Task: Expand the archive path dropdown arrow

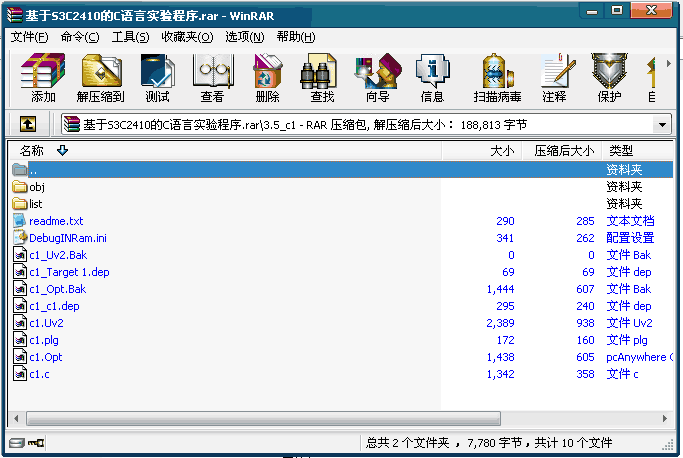Action: click(x=663, y=125)
